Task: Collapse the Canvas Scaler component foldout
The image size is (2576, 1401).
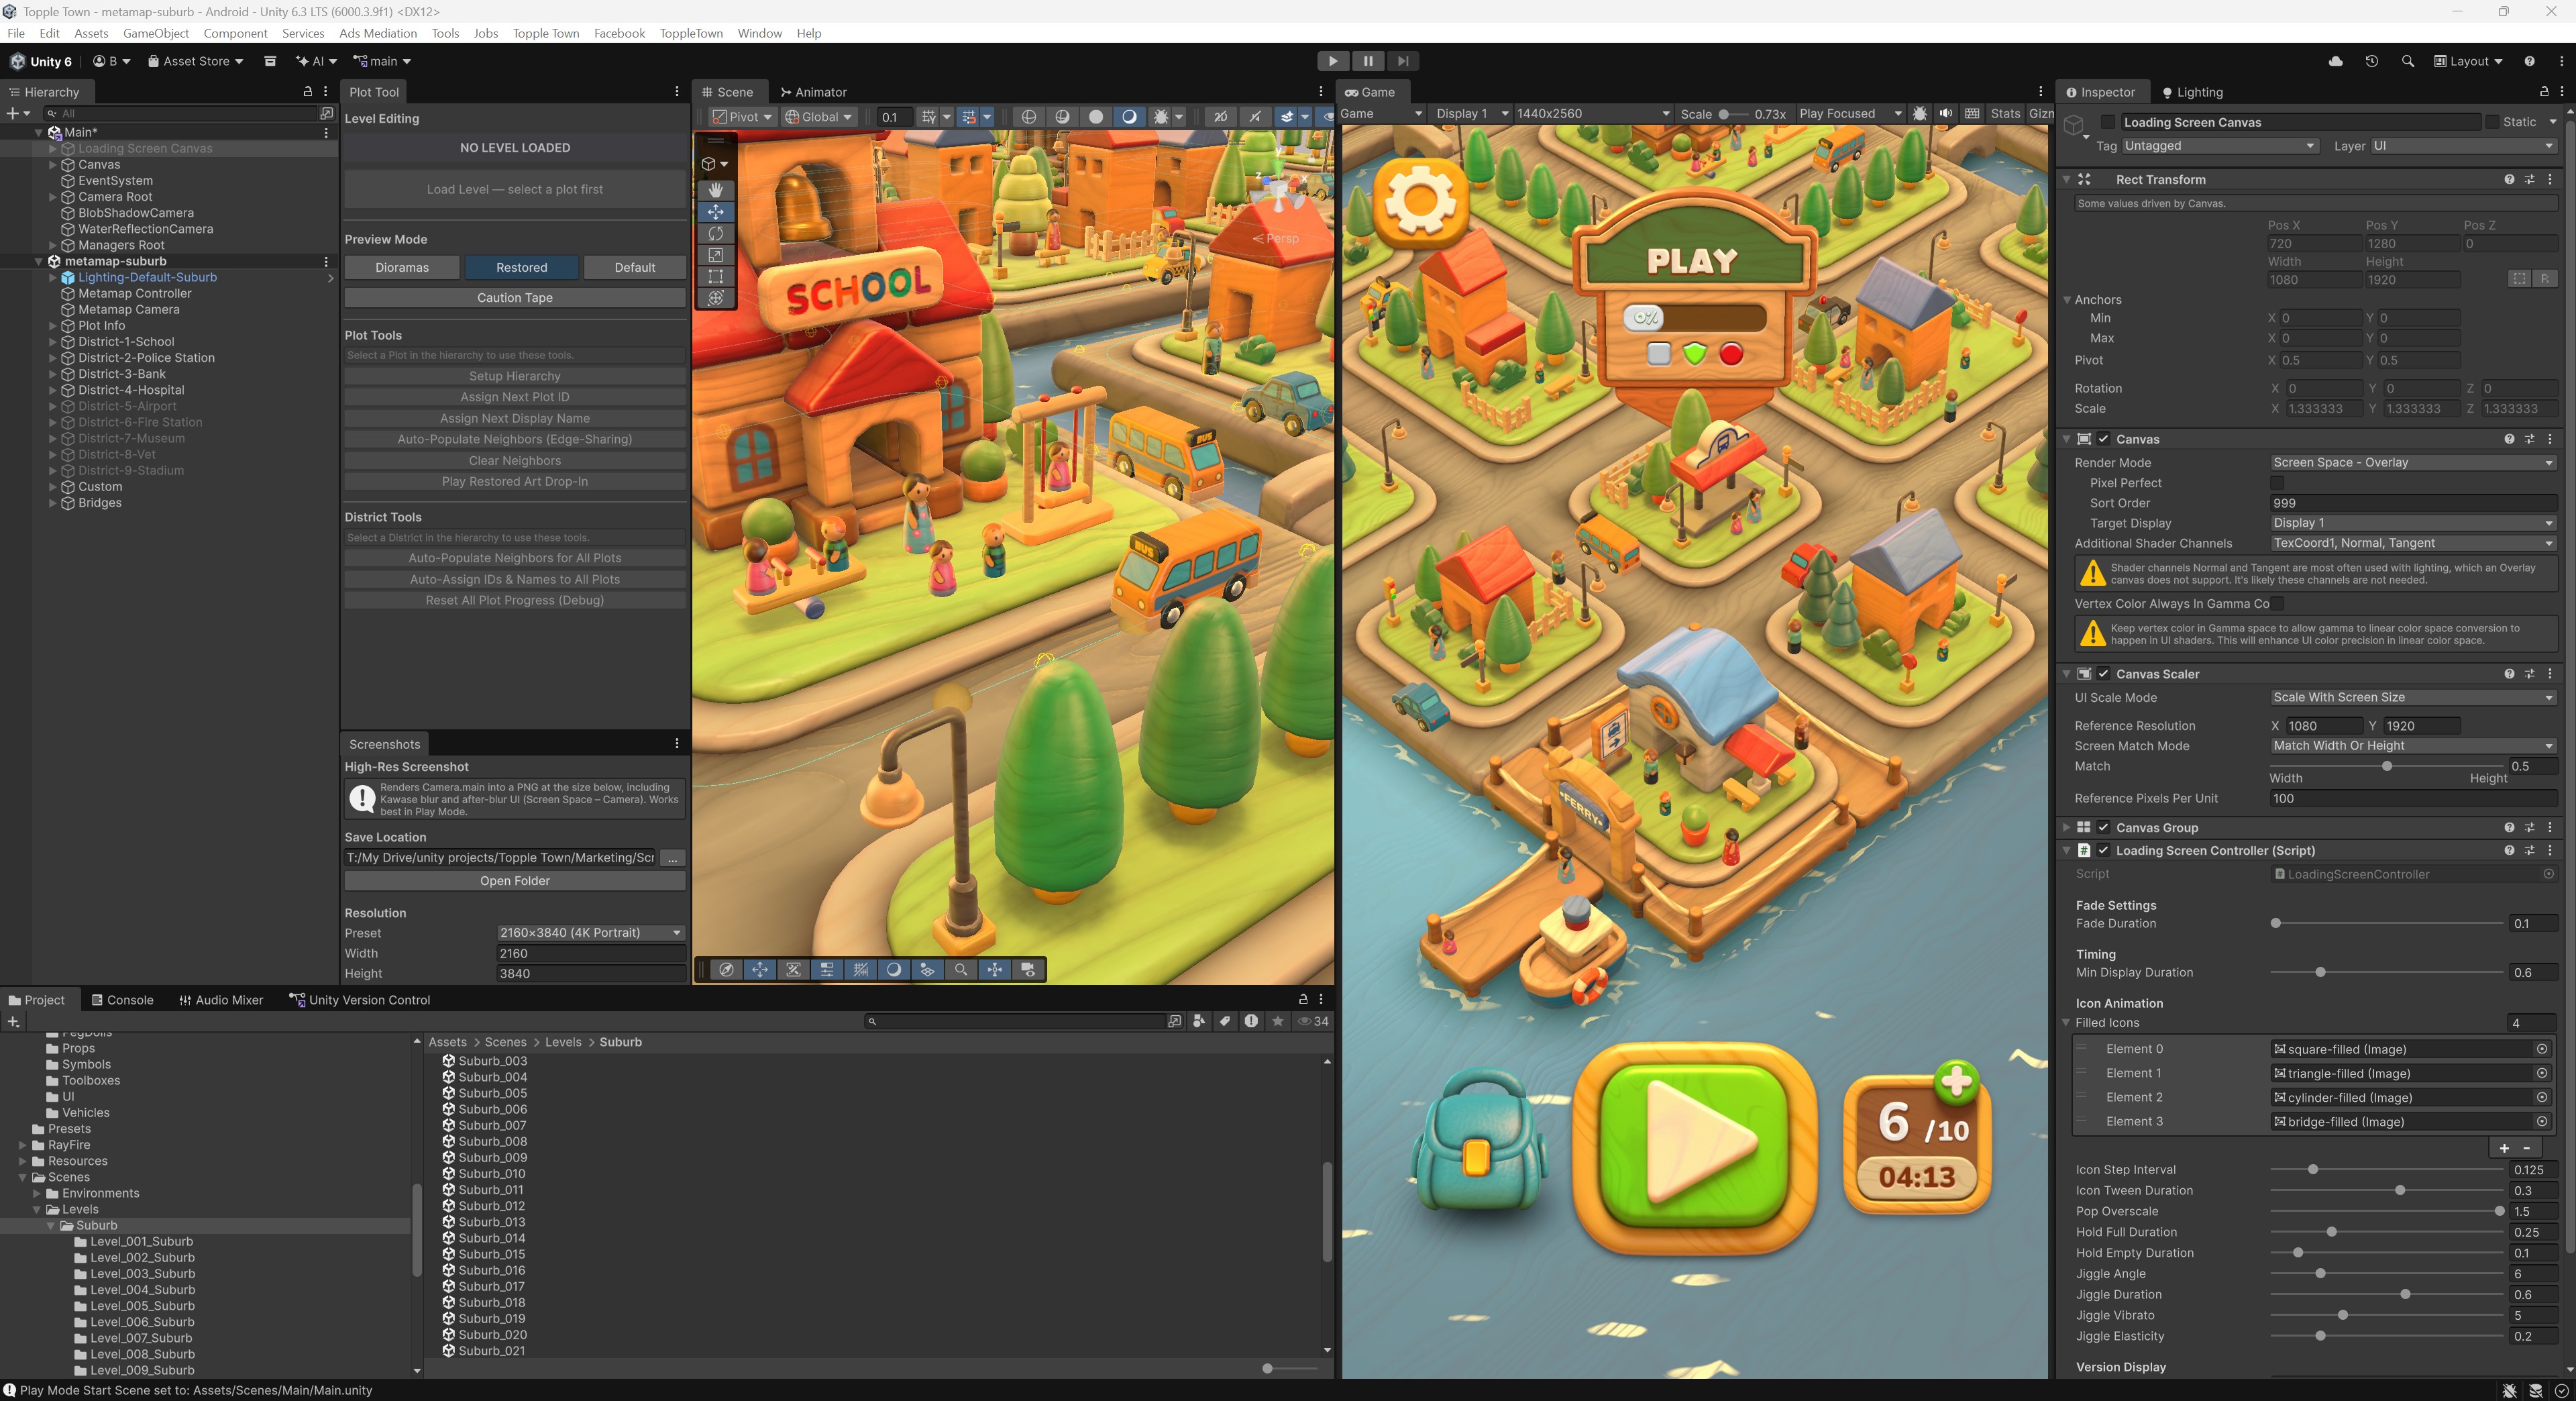Action: (x=2067, y=674)
